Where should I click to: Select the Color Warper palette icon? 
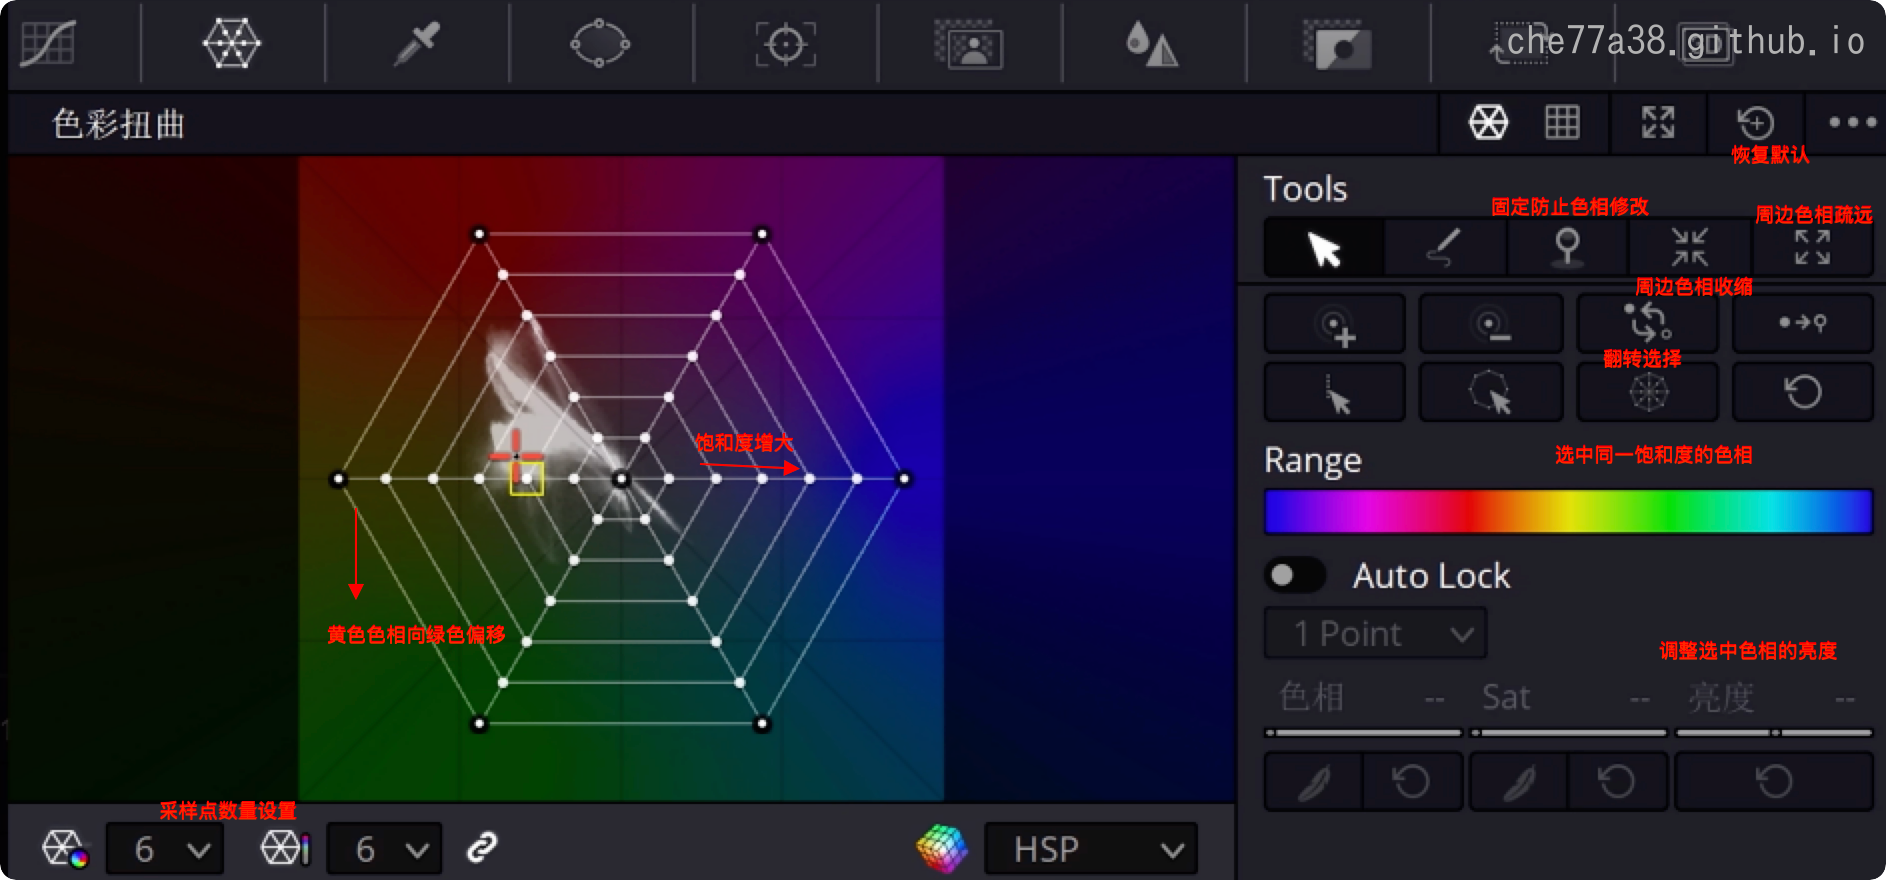click(231, 43)
